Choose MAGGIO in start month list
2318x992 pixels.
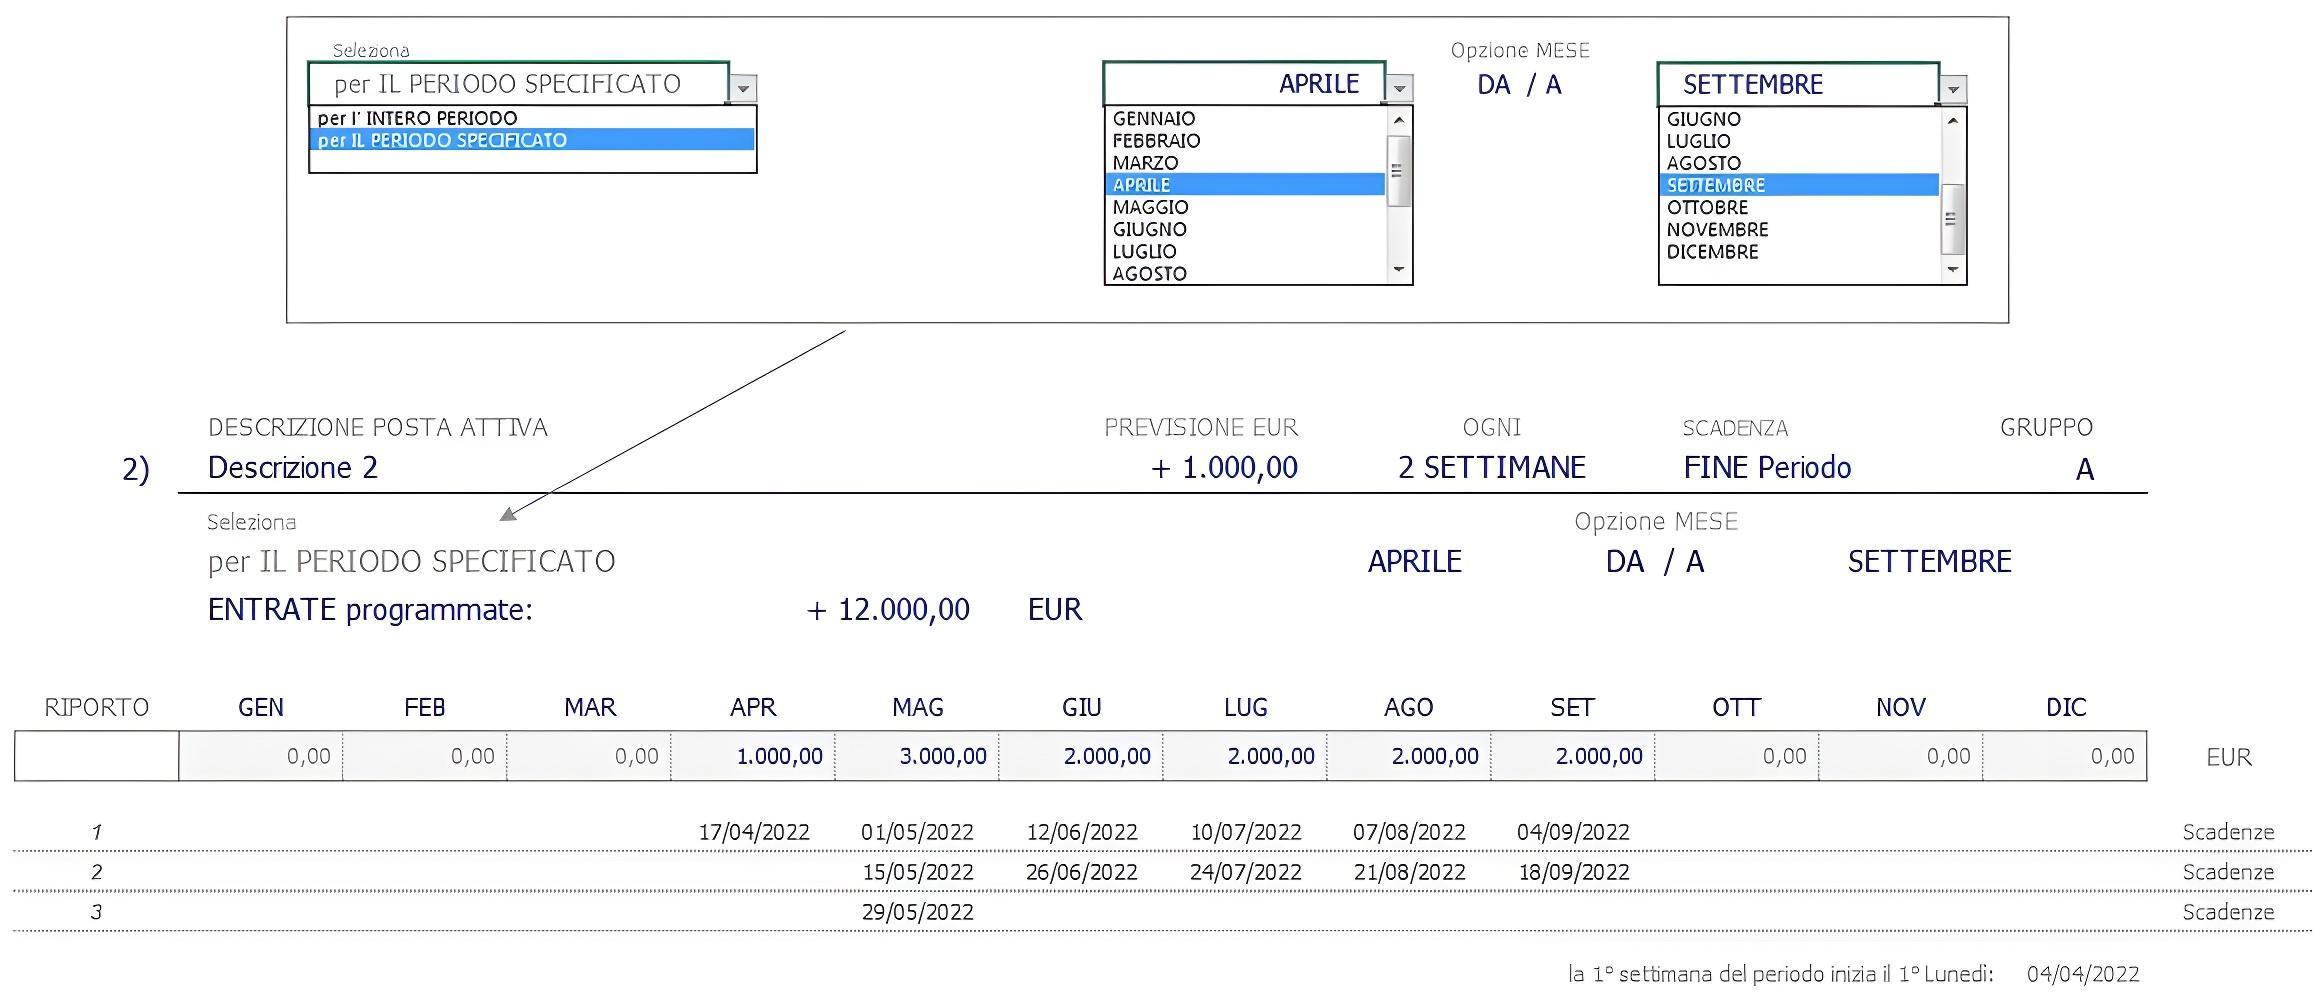[x=1245, y=207]
